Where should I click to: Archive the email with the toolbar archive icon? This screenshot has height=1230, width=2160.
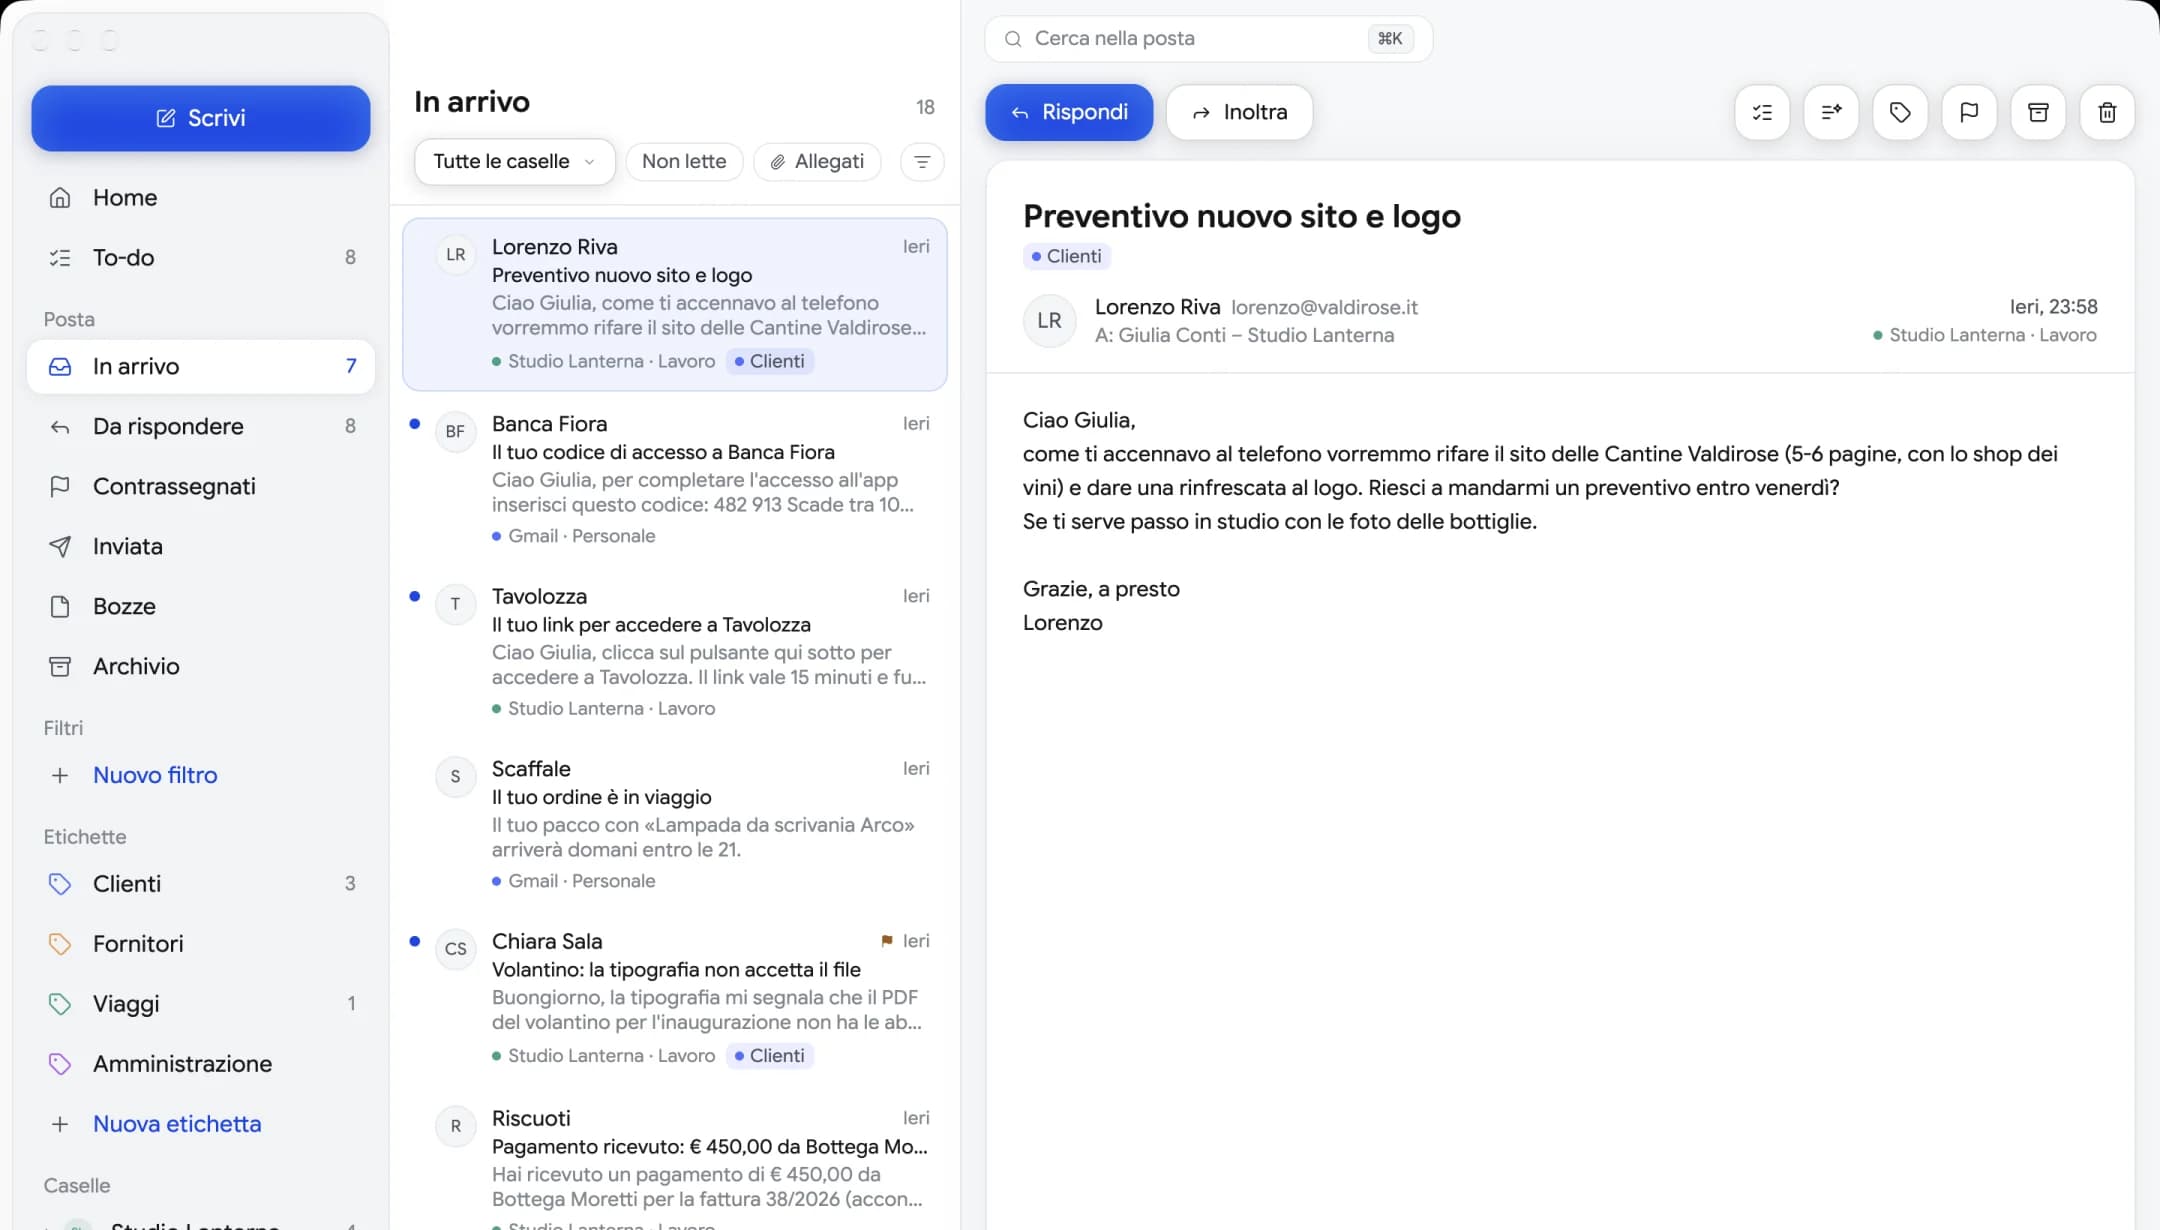2038,113
